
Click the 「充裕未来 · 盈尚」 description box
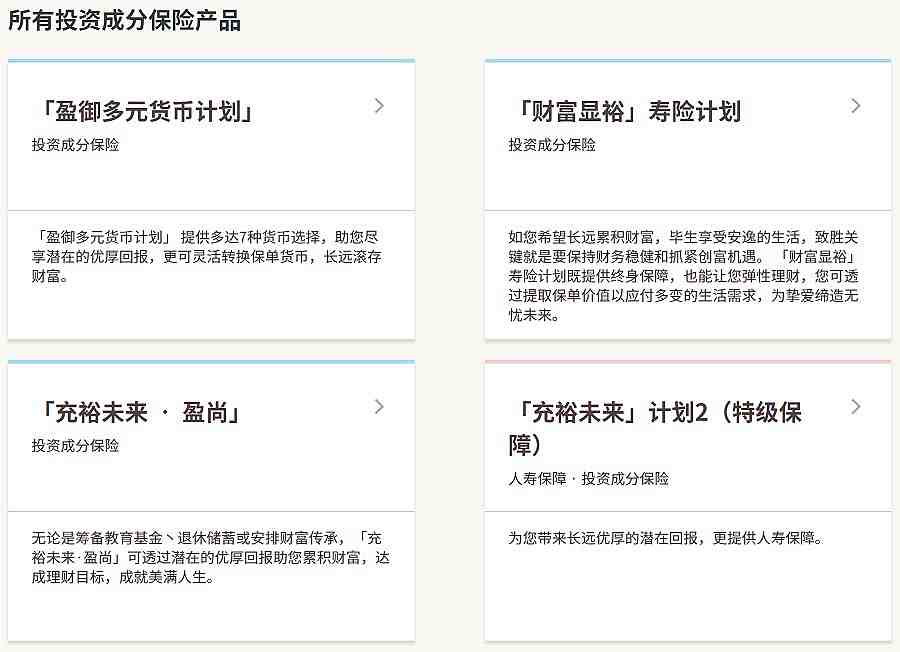[x=210, y=558]
